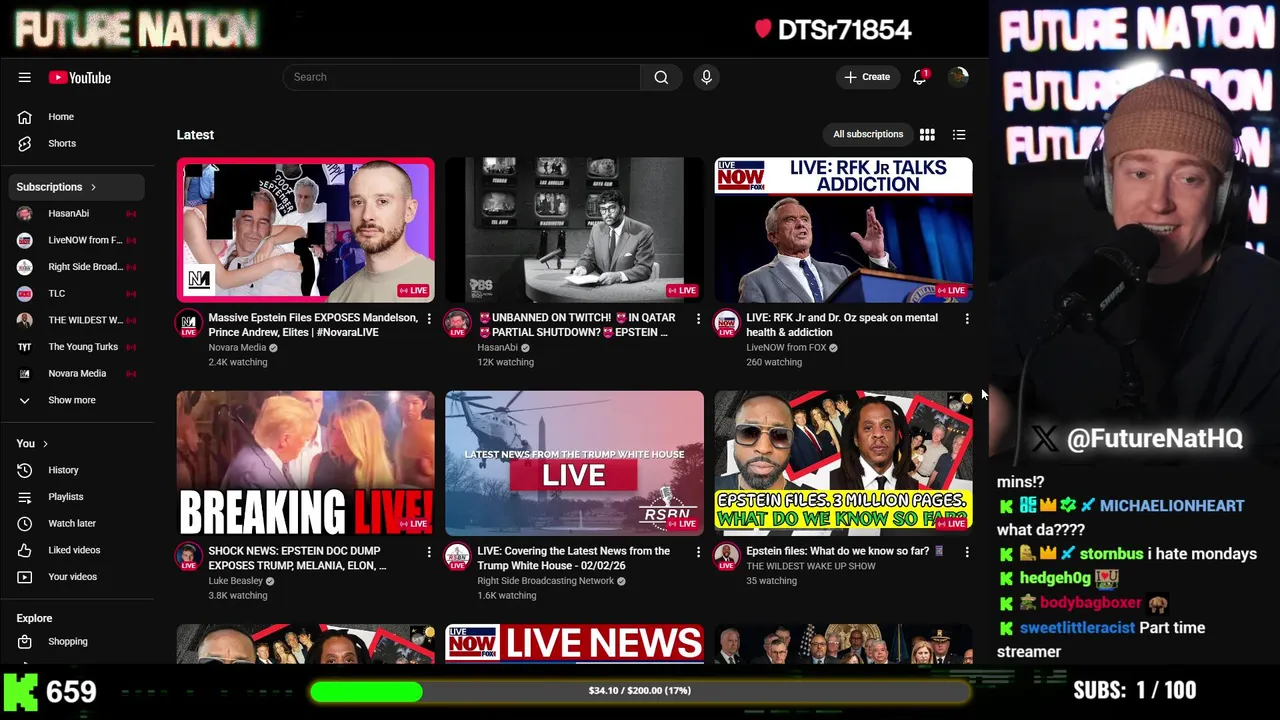This screenshot has height=720, width=1280.
Task: Open RSBN Trump White House LIVE thumbnail
Action: tap(574, 463)
